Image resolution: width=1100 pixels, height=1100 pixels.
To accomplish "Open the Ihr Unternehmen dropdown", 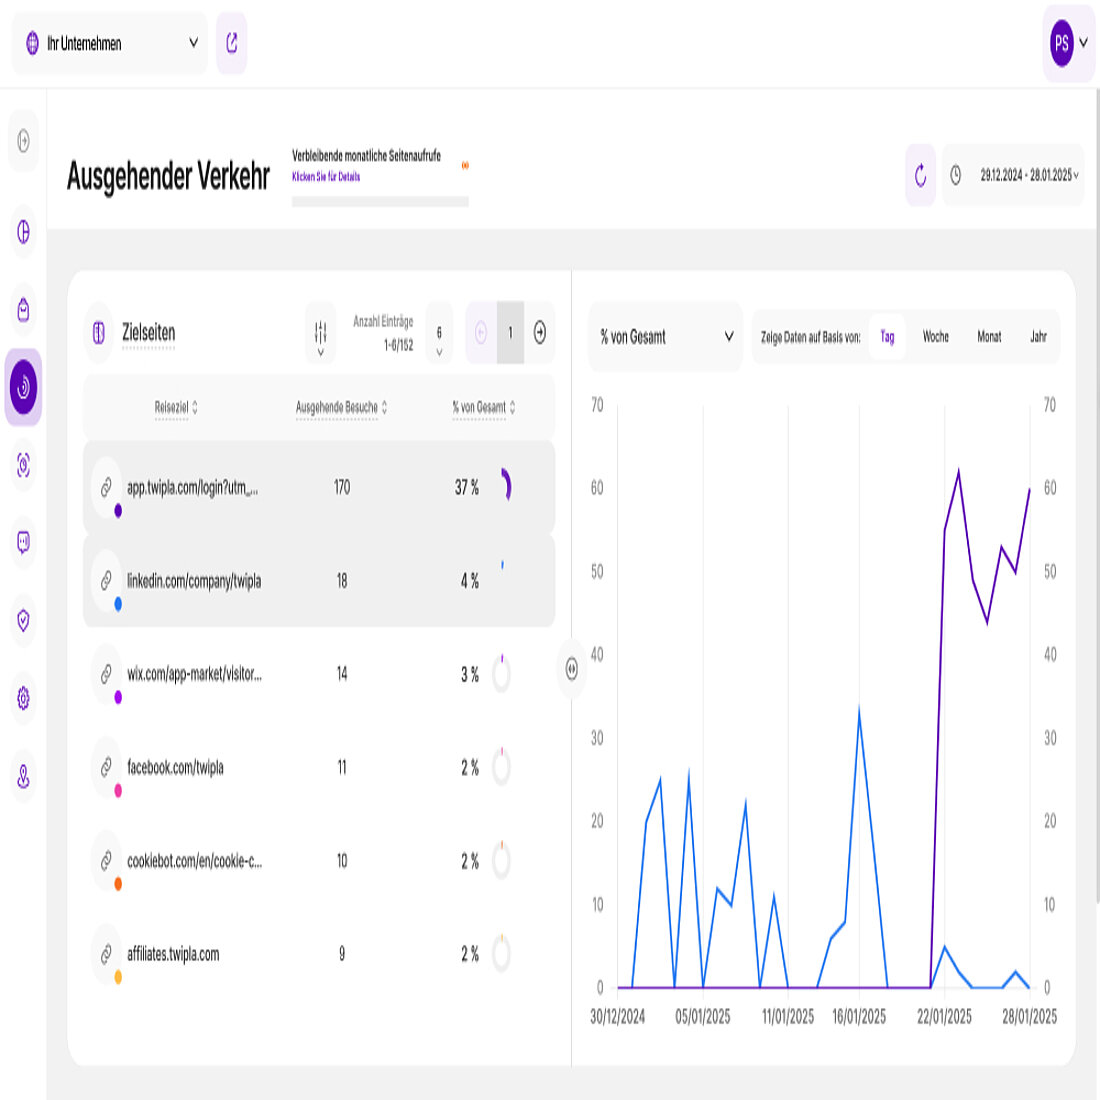I will pos(110,43).
